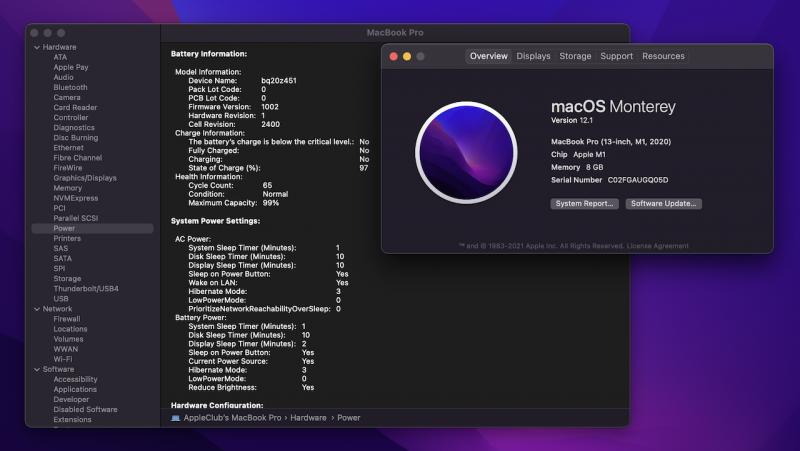Click the computer icon in the path bar
Image resolution: width=800 pixels, height=451 pixels.
pos(176,418)
